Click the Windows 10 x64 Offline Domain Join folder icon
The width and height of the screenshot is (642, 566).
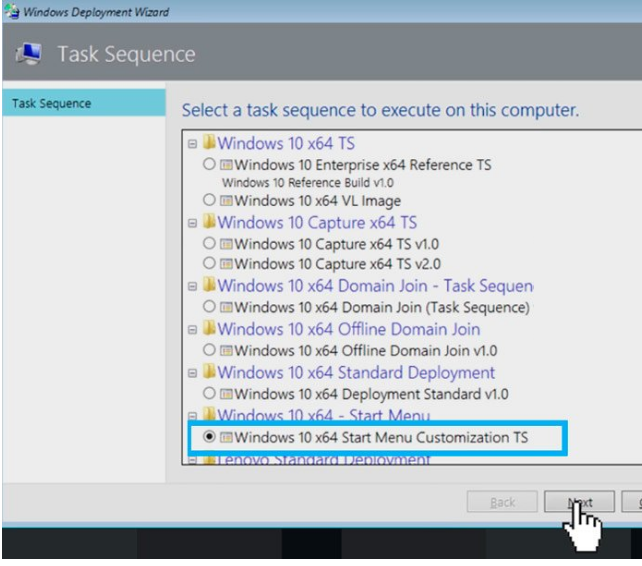click(209, 328)
